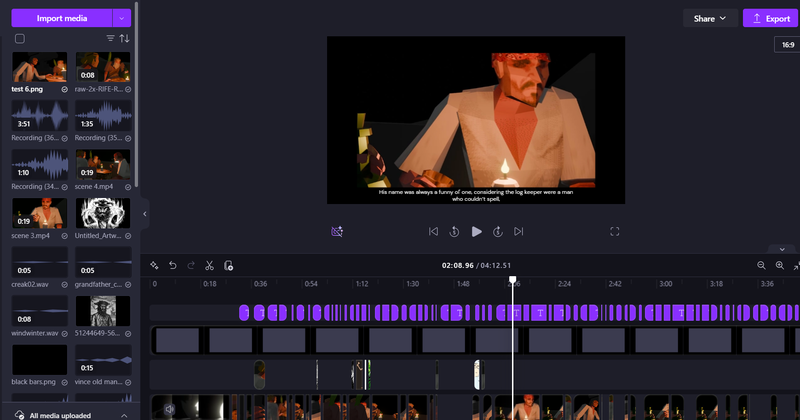This screenshot has height=420, width=800.
Task: Click the check icon beside black bars.png
Action: click(x=65, y=382)
